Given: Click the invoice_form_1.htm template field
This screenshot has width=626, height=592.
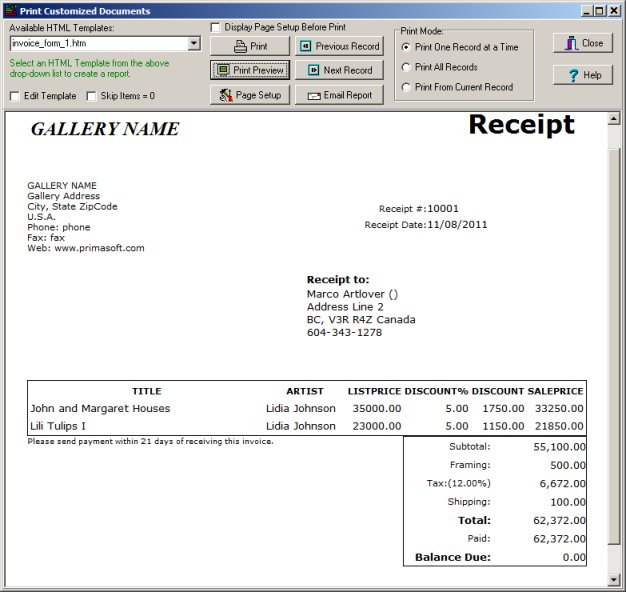Looking at the screenshot, I should [x=99, y=43].
